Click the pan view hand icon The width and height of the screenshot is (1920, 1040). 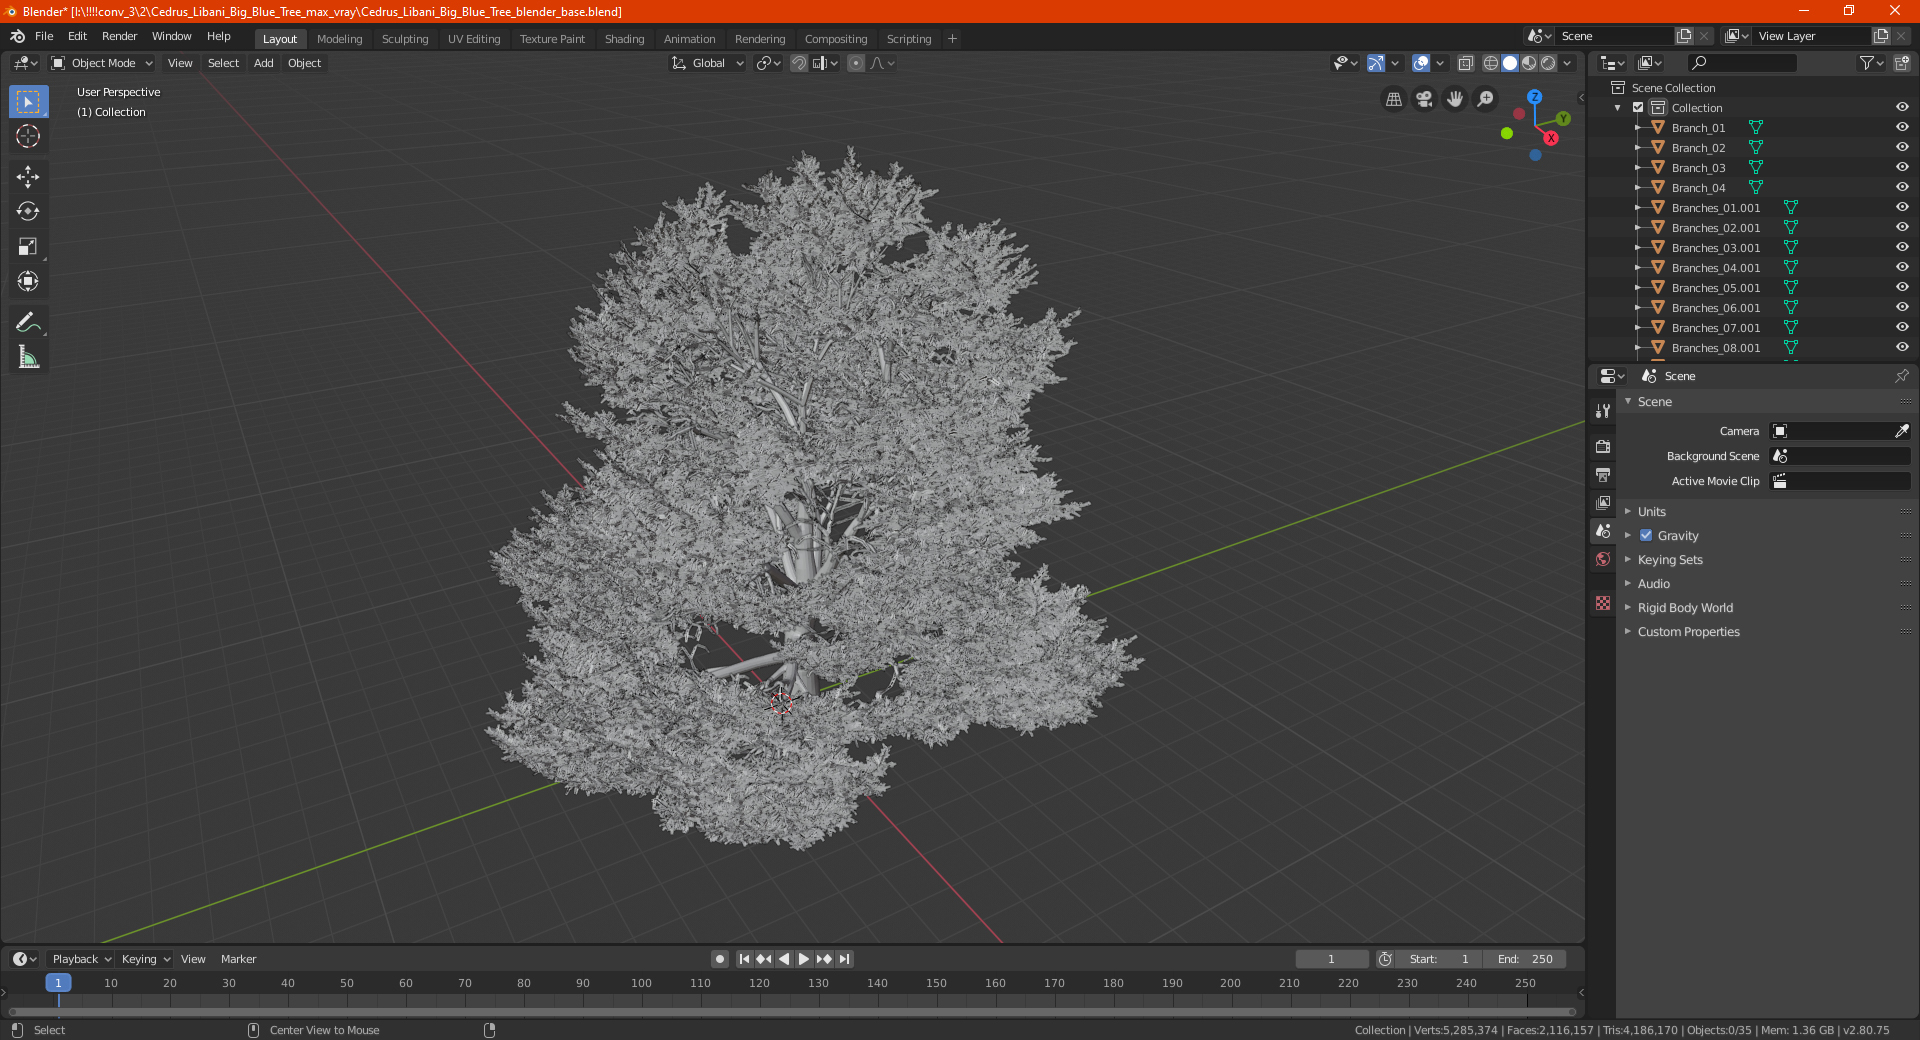(x=1455, y=99)
